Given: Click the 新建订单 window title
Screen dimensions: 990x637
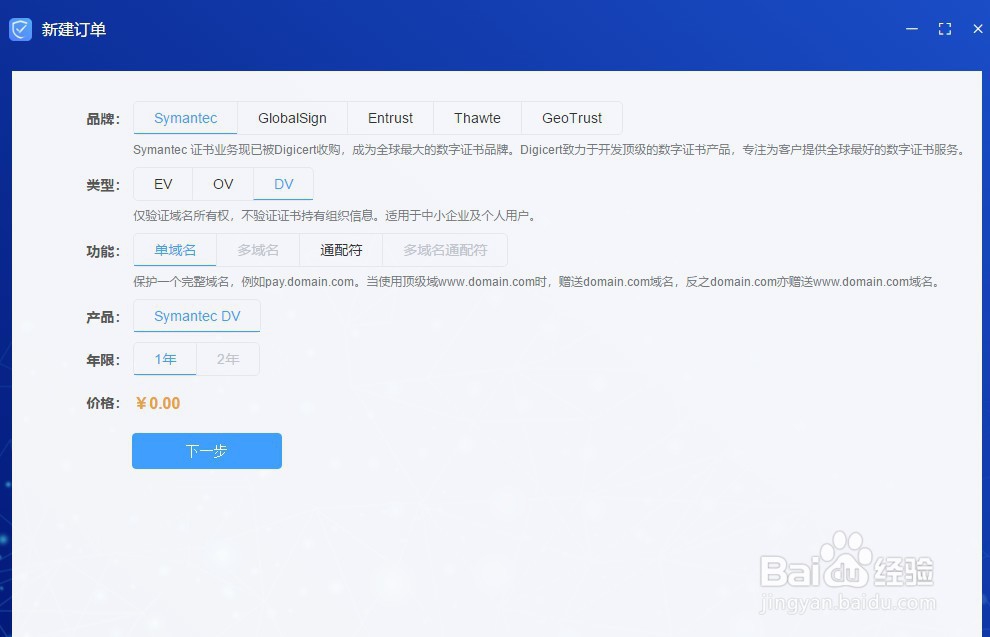Looking at the screenshot, I should [74, 30].
